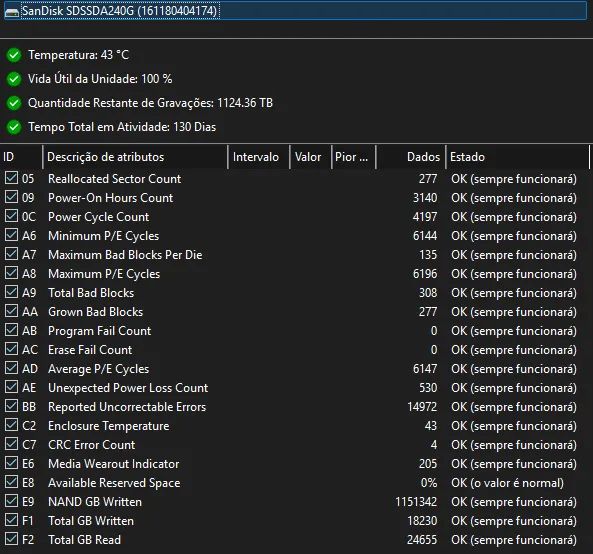Sort by the Dados column header
Viewport: 593px width, 554px height.
coord(411,157)
